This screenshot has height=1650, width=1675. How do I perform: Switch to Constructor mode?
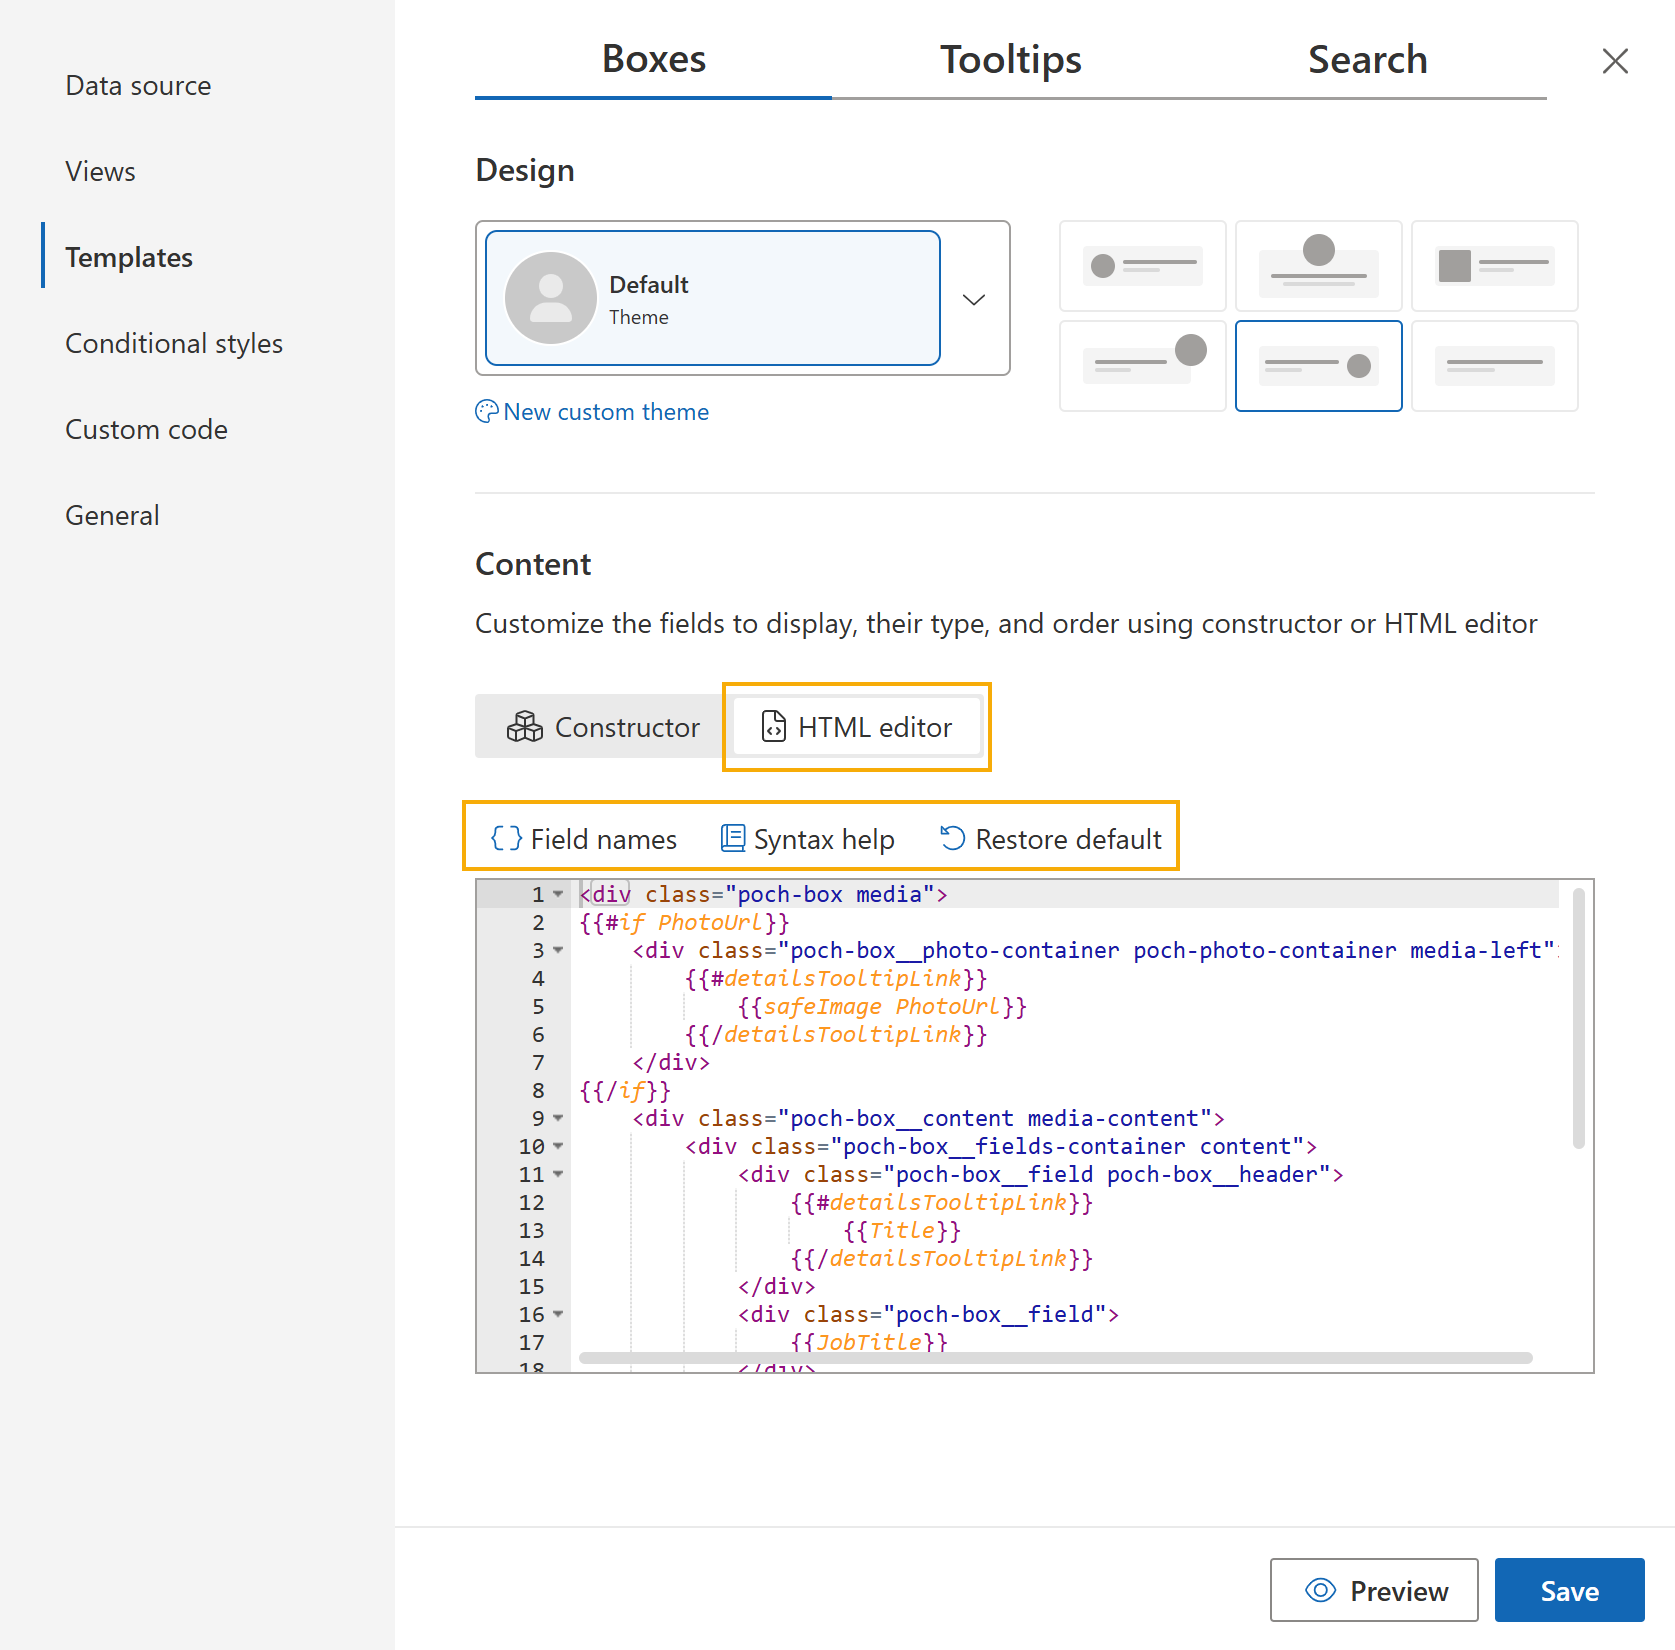(x=598, y=727)
